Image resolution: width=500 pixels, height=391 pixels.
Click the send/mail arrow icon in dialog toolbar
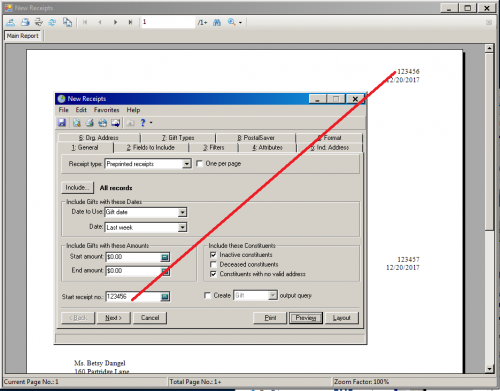click(x=115, y=123)
